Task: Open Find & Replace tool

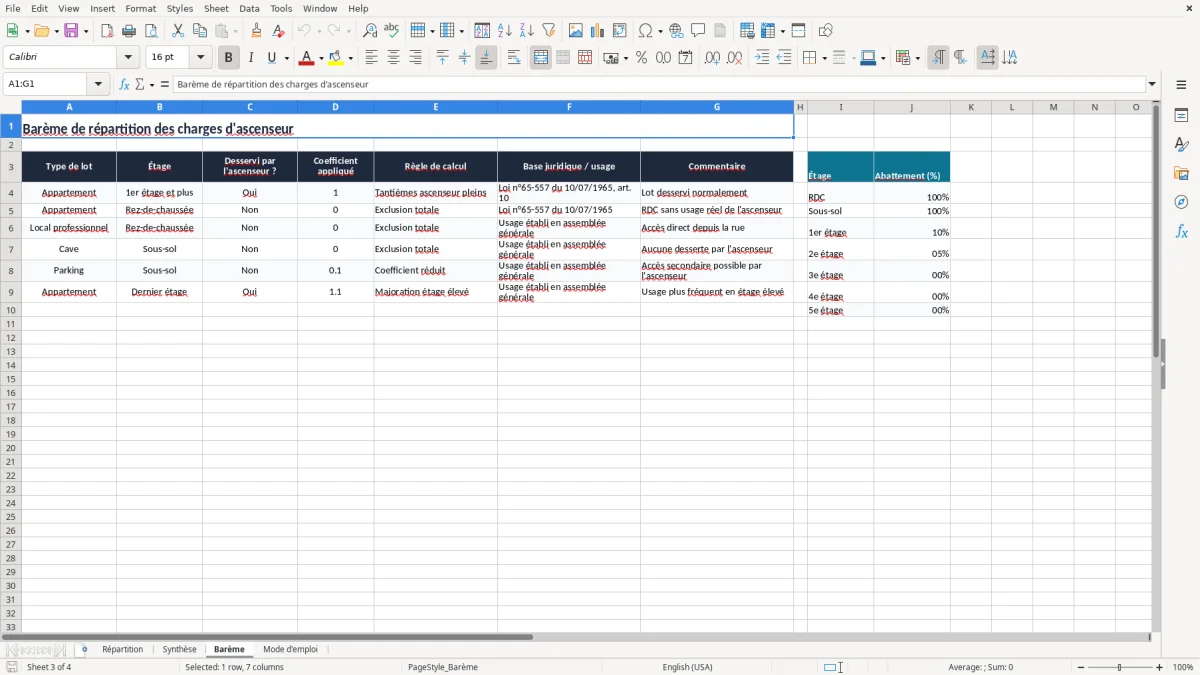Action: (370, 31)
